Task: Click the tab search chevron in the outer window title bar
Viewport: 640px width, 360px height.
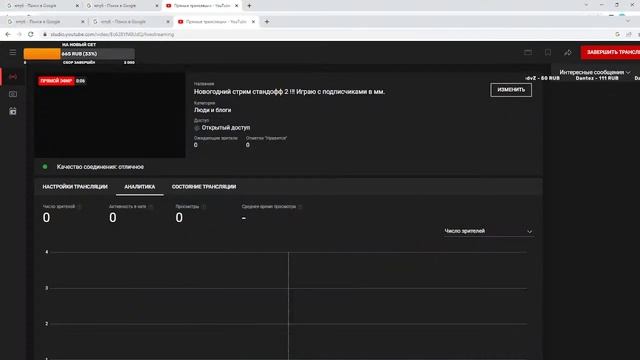Action: click(586, 5)
